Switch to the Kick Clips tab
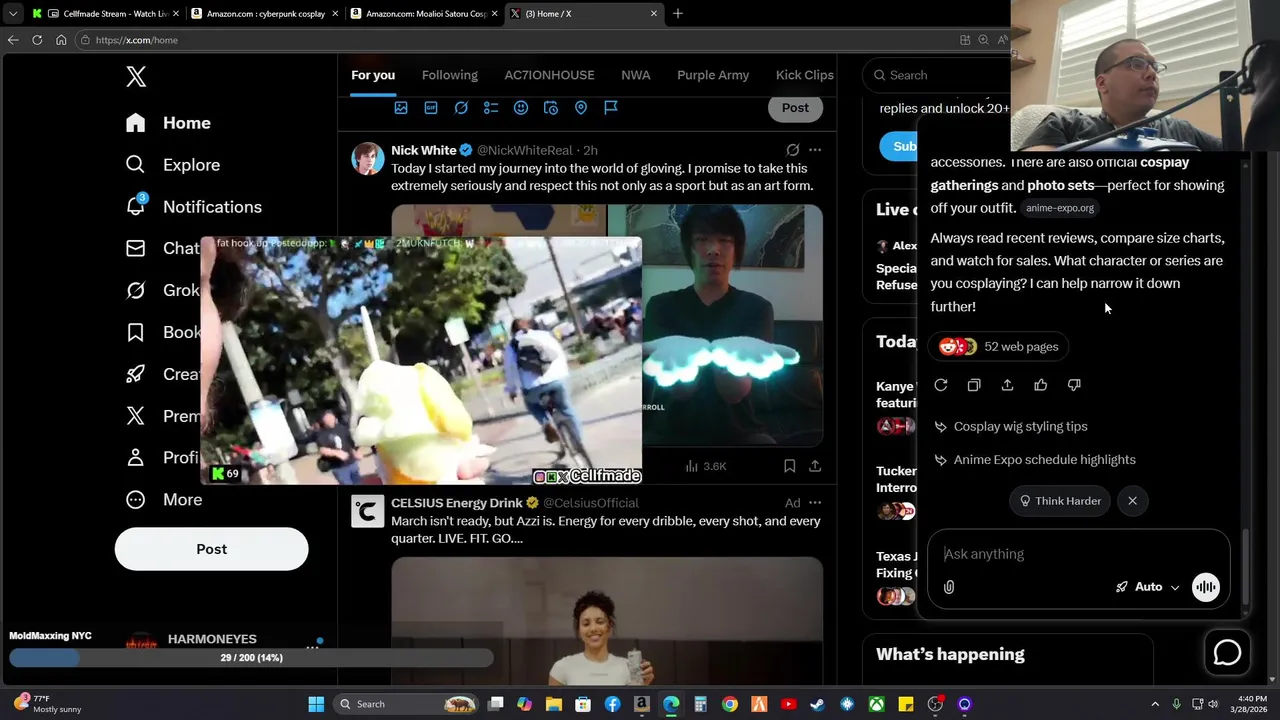Viewport: 1280px width, 720px height. [x=805, y=75]
